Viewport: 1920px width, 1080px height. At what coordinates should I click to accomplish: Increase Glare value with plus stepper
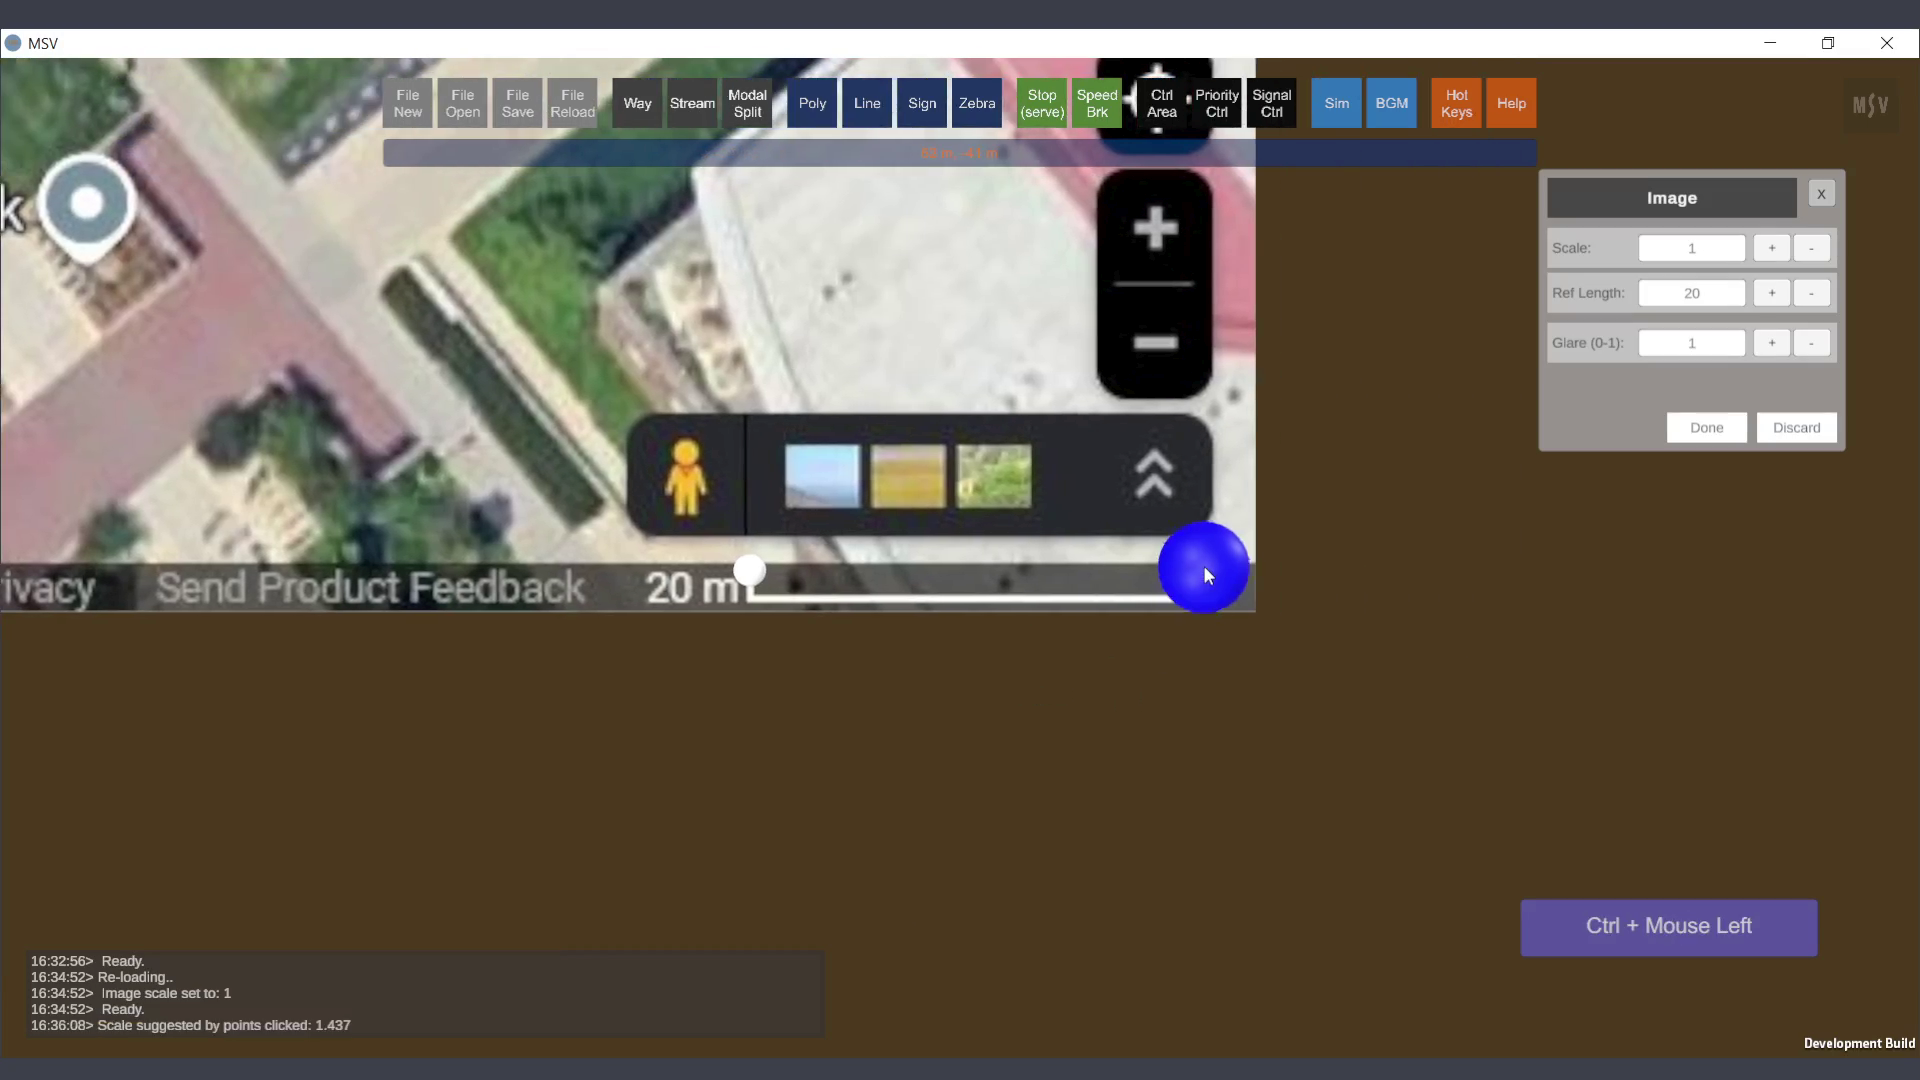(x=1771, y=343)
